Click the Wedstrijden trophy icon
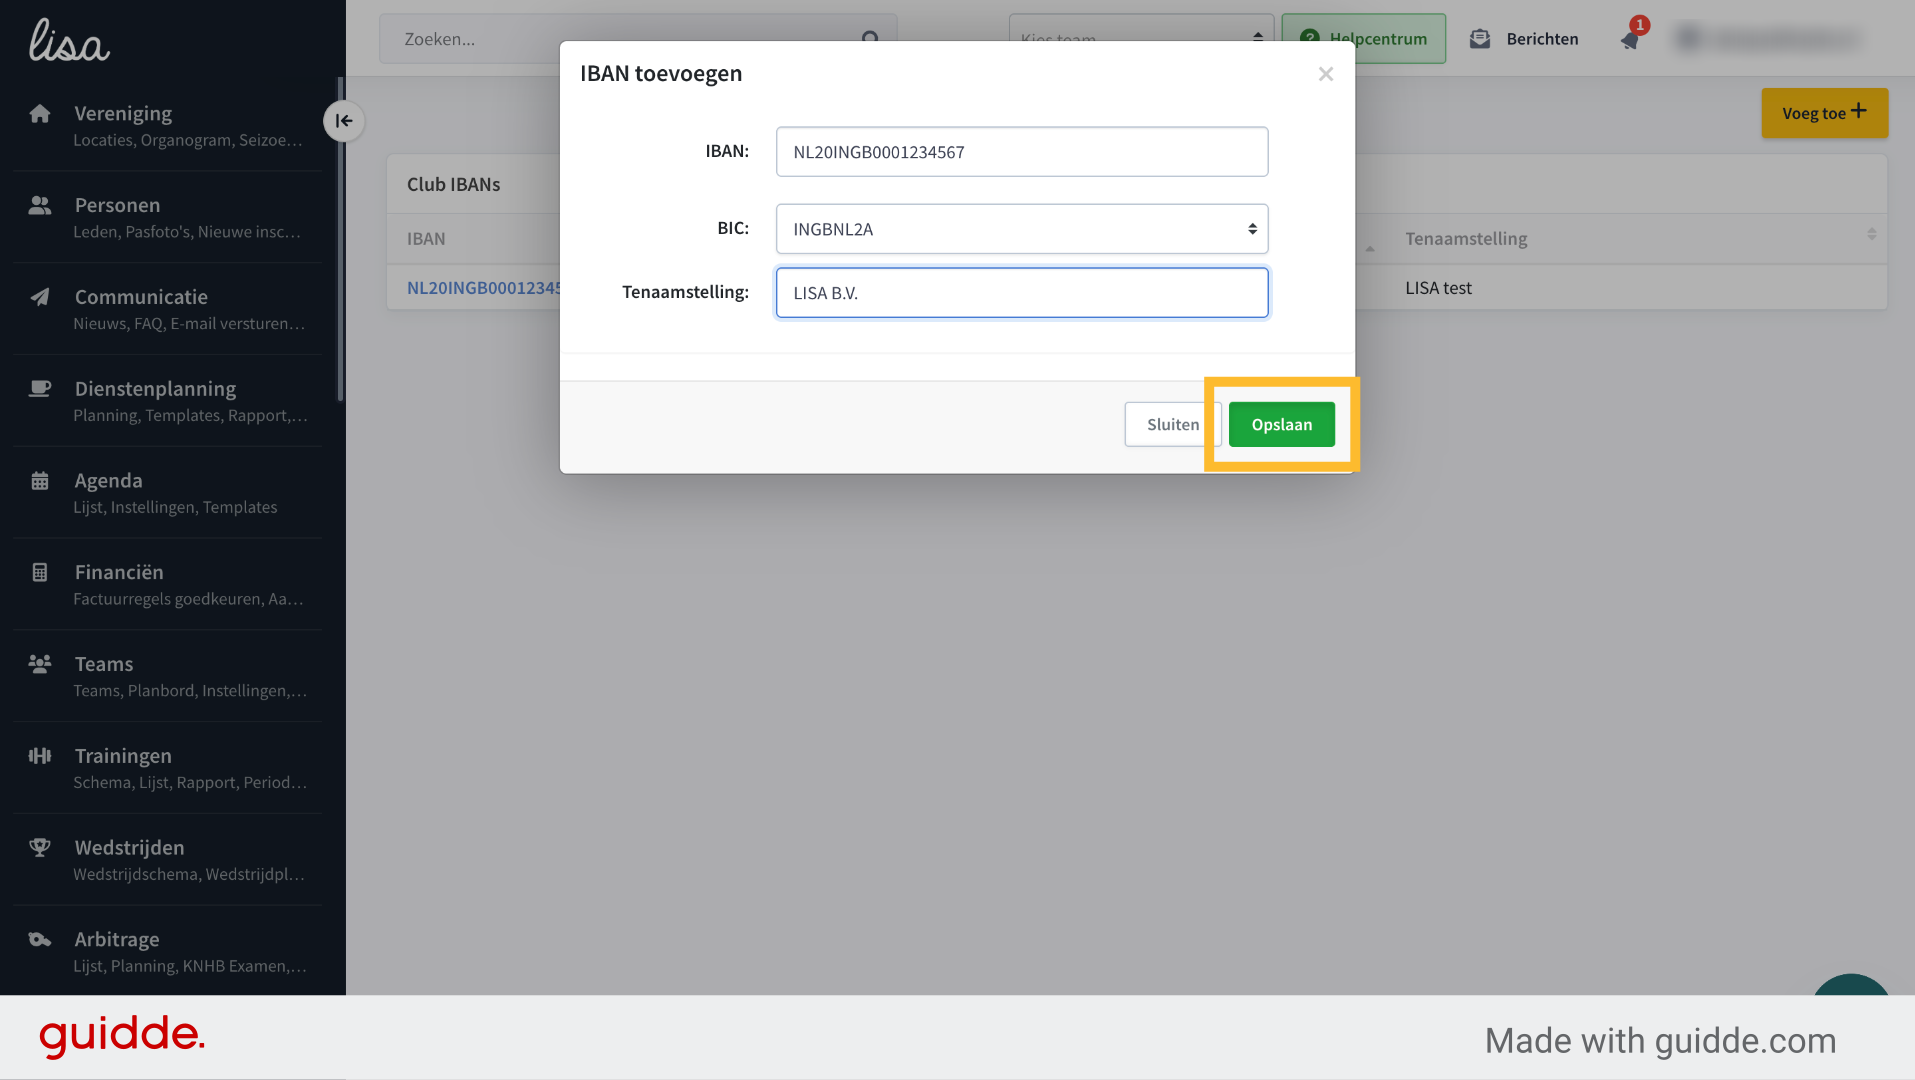Screen dimensions: 1915x1080 [40, 848]
